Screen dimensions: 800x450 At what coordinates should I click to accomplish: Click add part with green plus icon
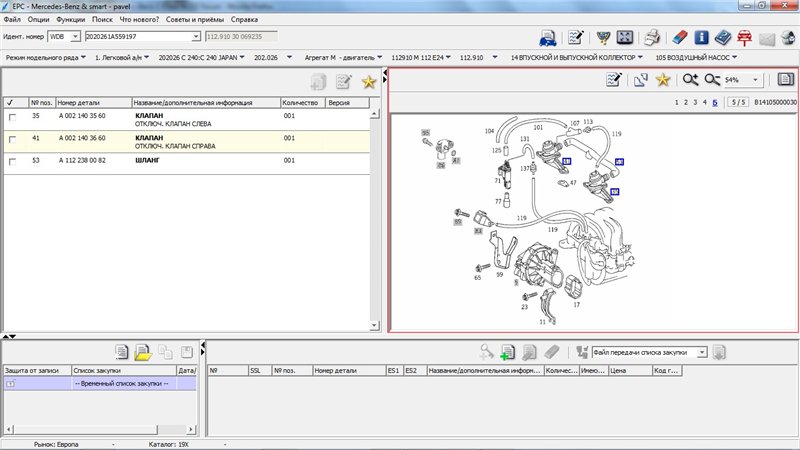[x=508, y=352]
